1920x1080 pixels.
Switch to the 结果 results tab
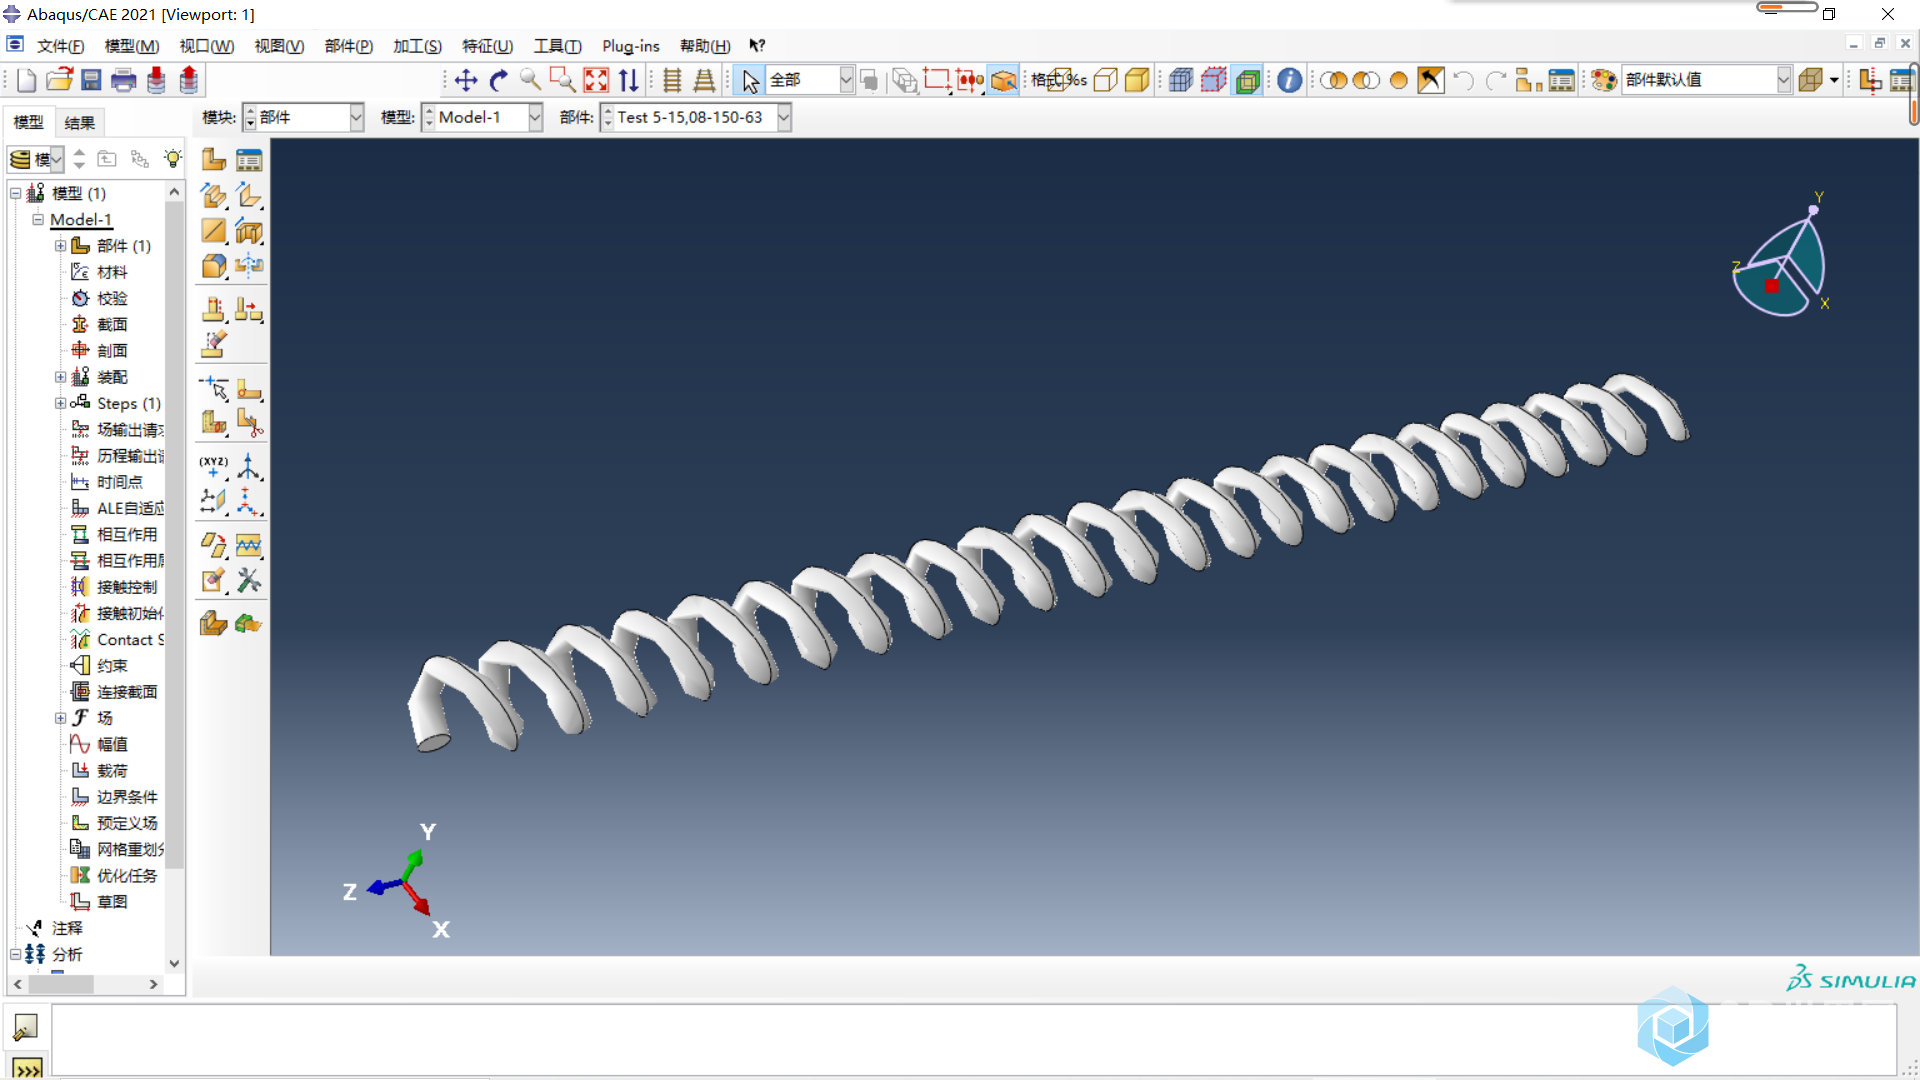[x=80, y=122]
